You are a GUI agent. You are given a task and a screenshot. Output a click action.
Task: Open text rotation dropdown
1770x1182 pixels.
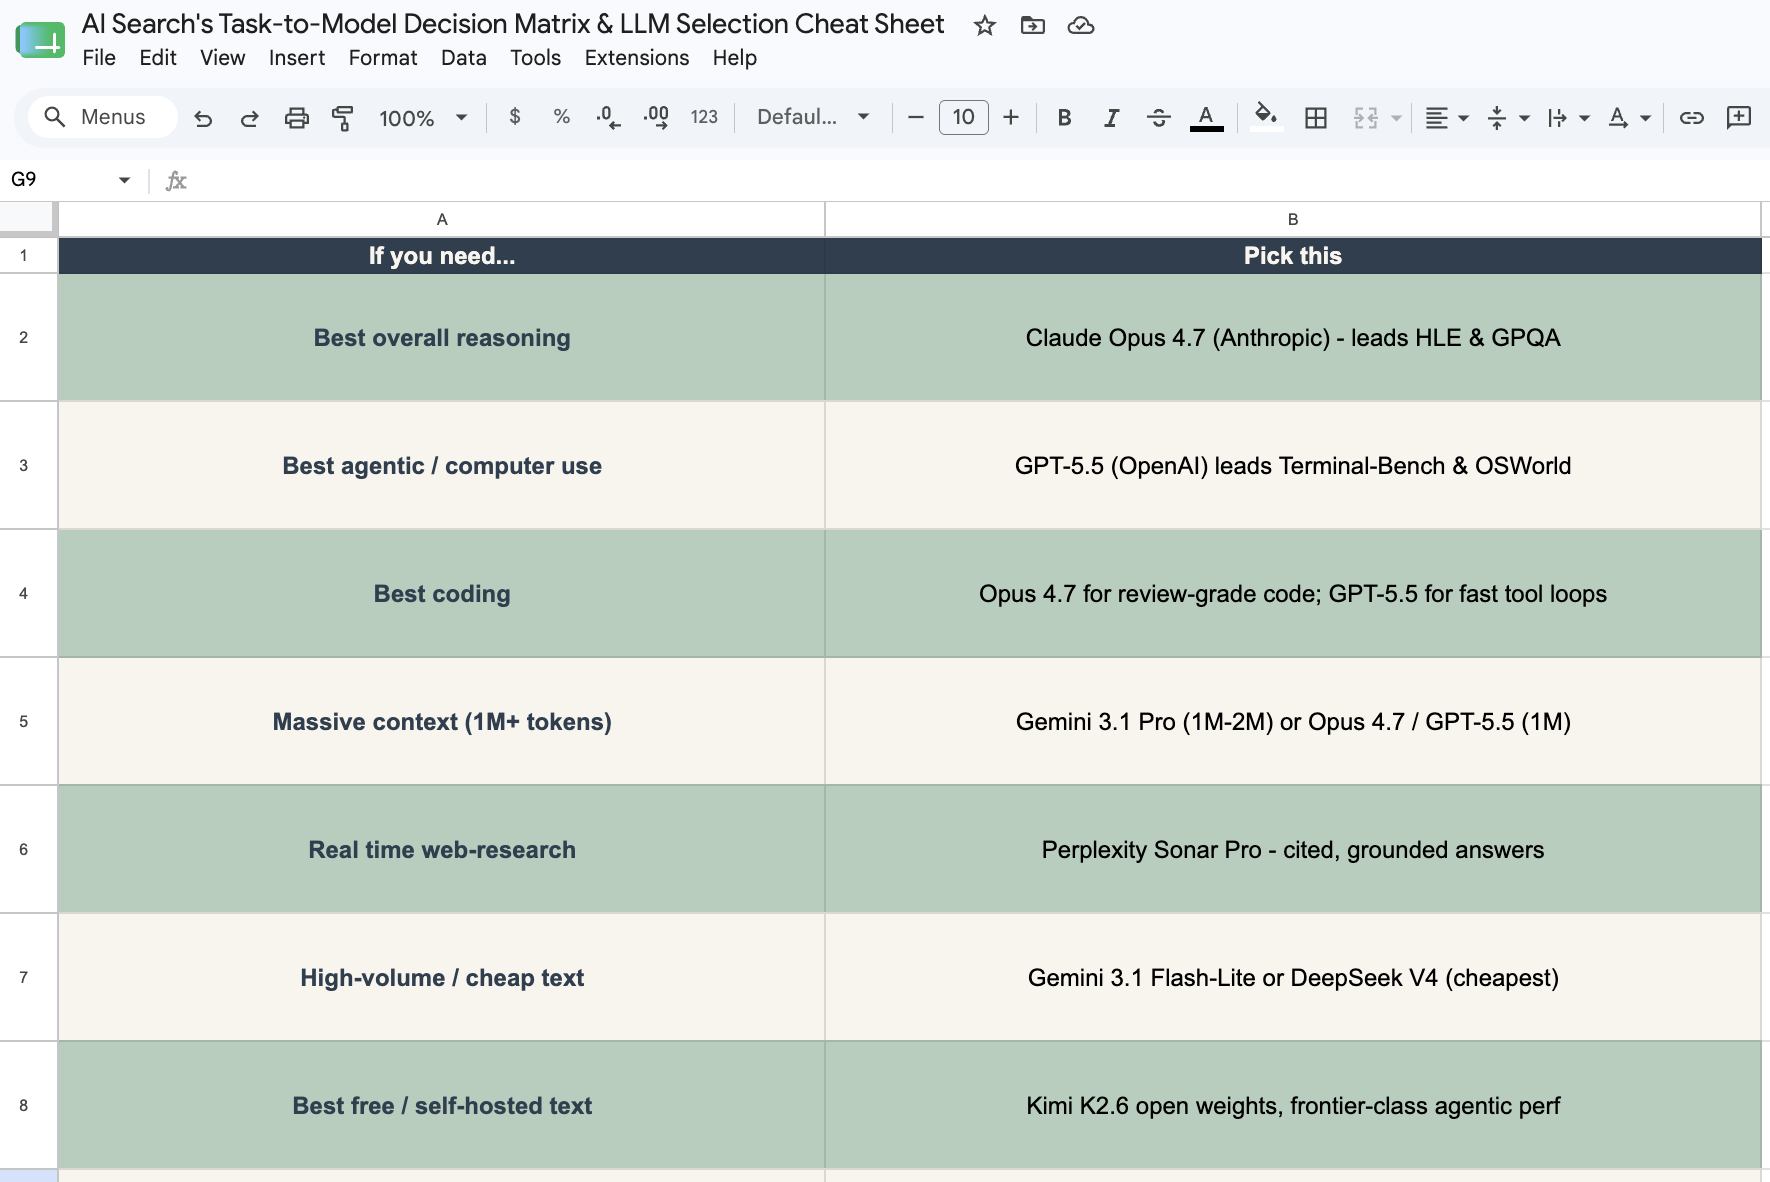click(1629, 117)
